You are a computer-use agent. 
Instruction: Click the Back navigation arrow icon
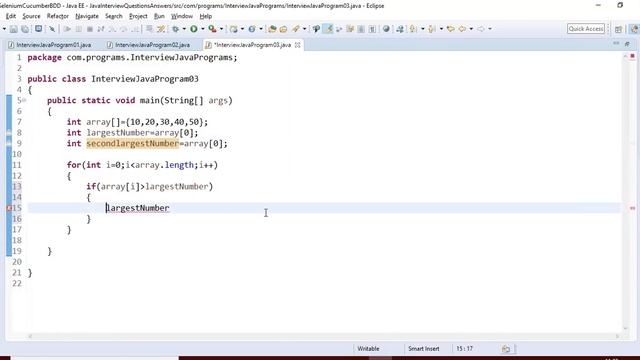click(x=462, y=29)
